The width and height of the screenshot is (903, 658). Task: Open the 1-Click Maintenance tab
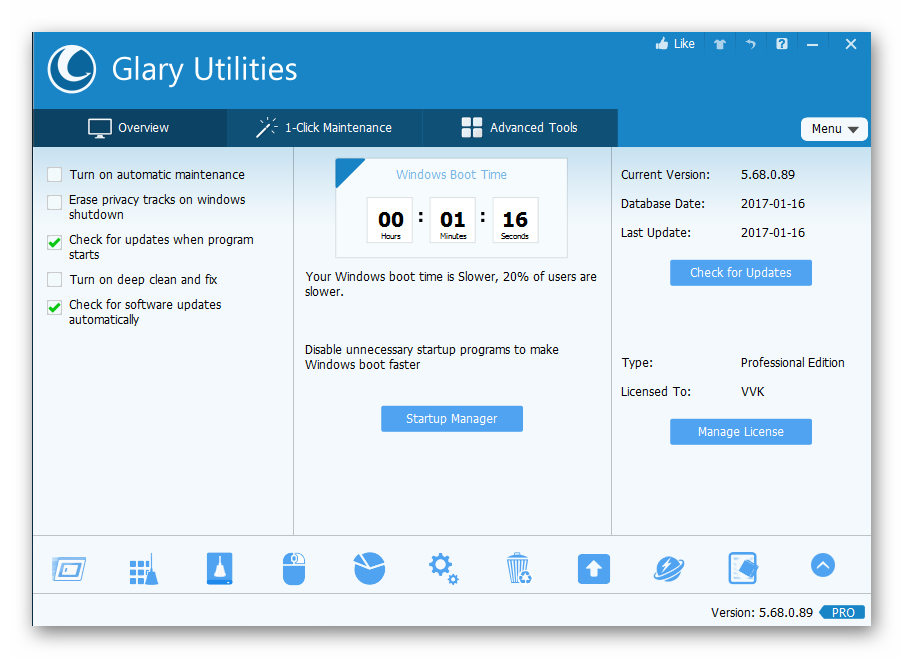pos(324,128)
